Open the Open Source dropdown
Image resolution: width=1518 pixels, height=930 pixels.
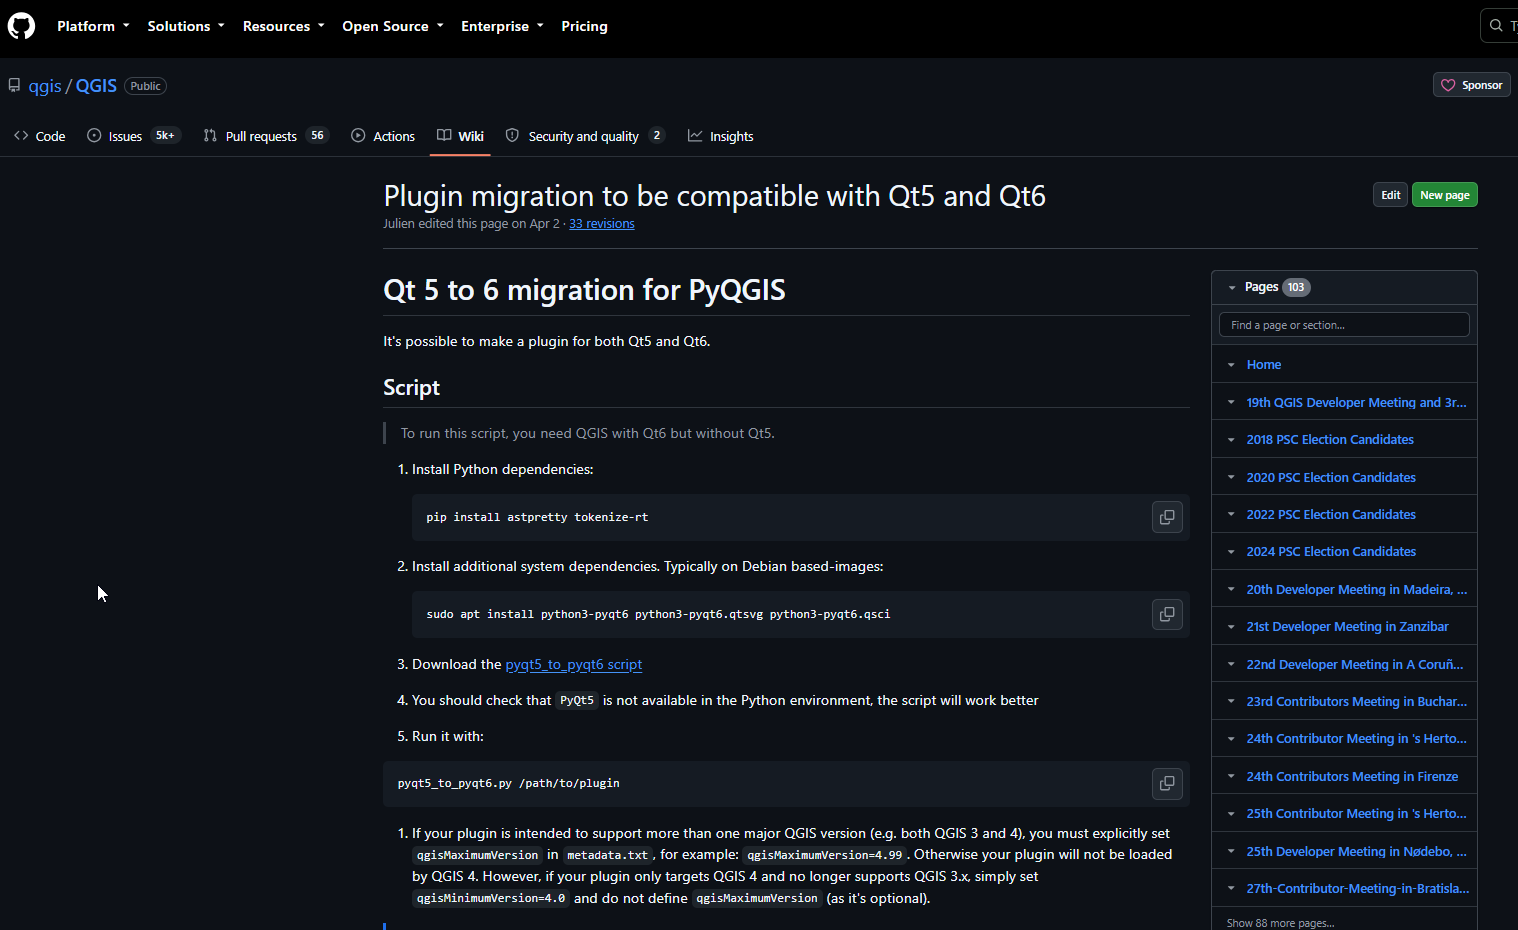pos(393,26)
